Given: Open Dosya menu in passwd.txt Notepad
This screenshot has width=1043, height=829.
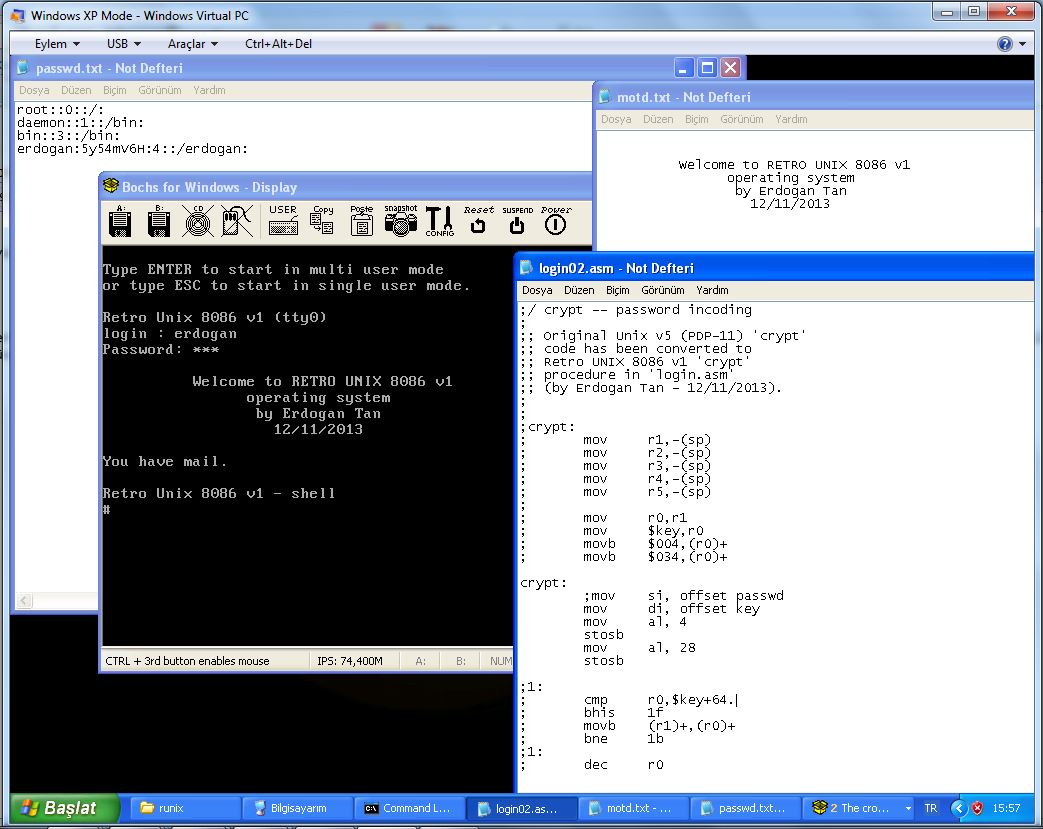Looking at the screenshot, I should pos(34,90).
